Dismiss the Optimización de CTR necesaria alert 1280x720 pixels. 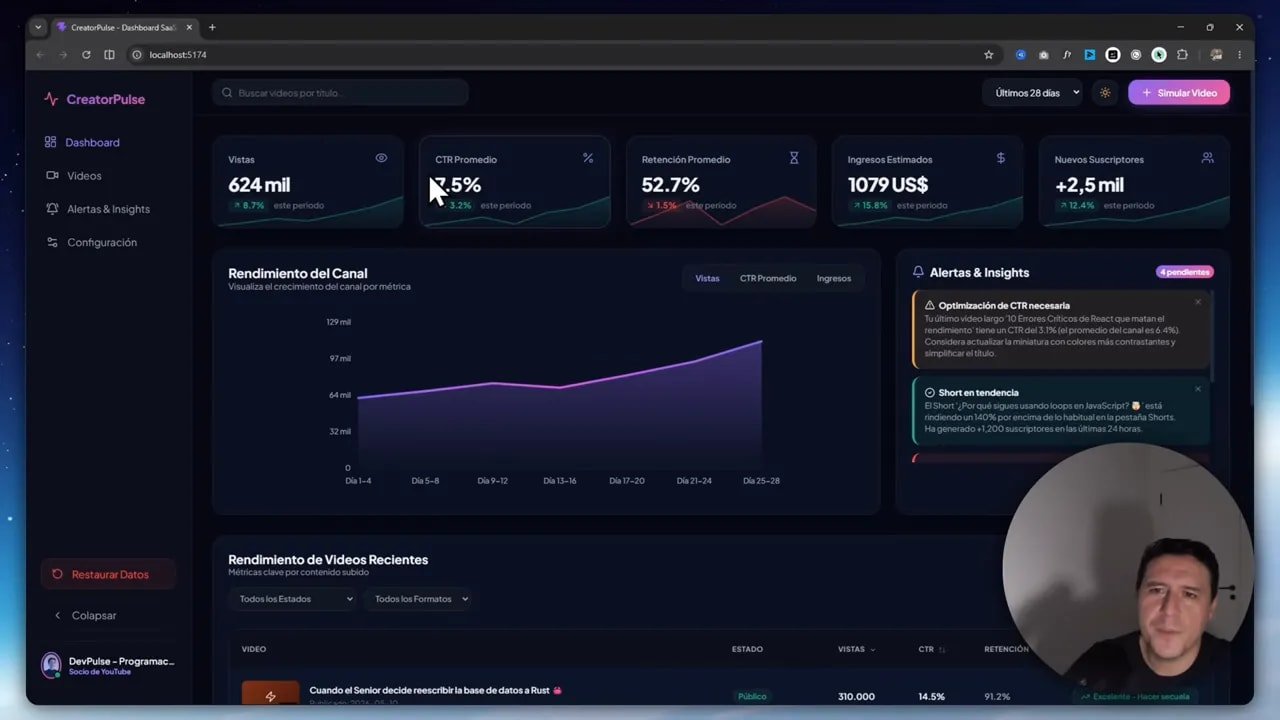tap(1198, 302)
